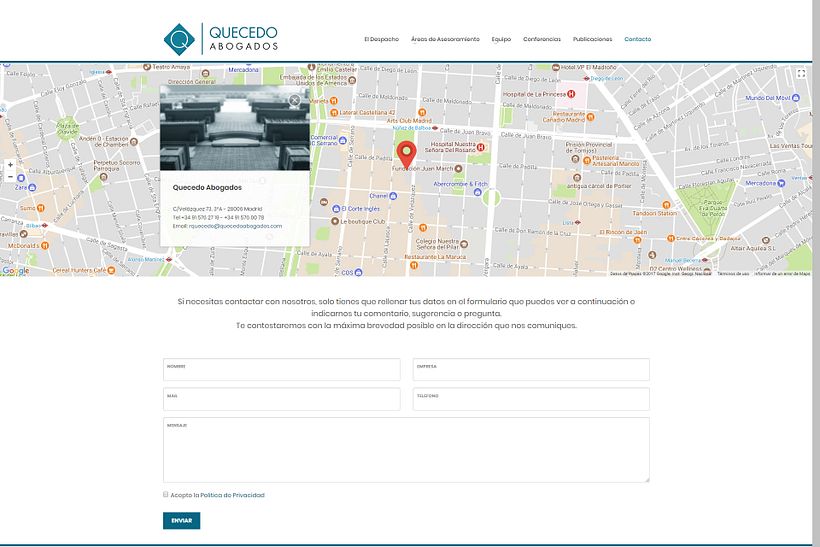The height and width of the screenshot is (547, 820).
Task: Close the Quecedo Abogados map info window
Action: (x=294, y=100)
